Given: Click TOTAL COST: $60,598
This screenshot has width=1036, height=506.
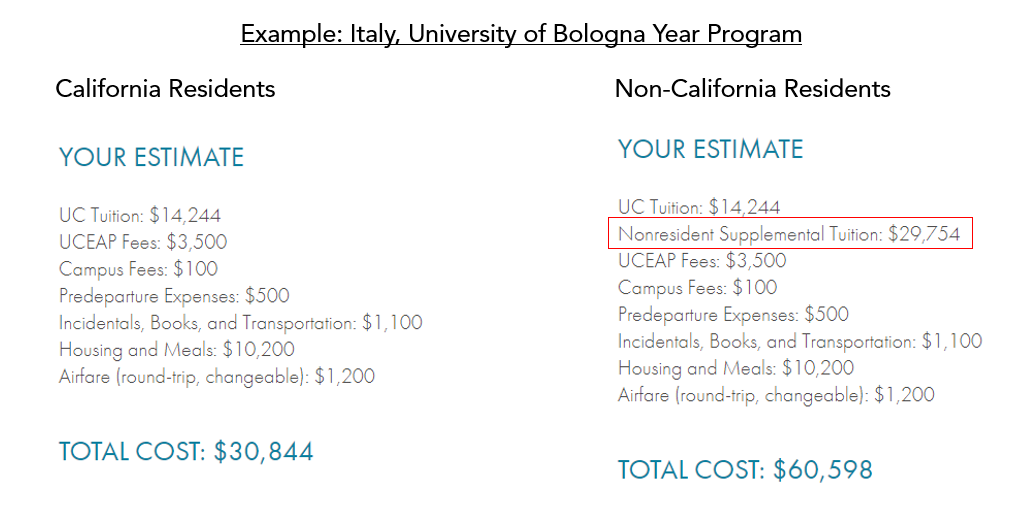Looking at the screenshot, I should click(745, 470).
